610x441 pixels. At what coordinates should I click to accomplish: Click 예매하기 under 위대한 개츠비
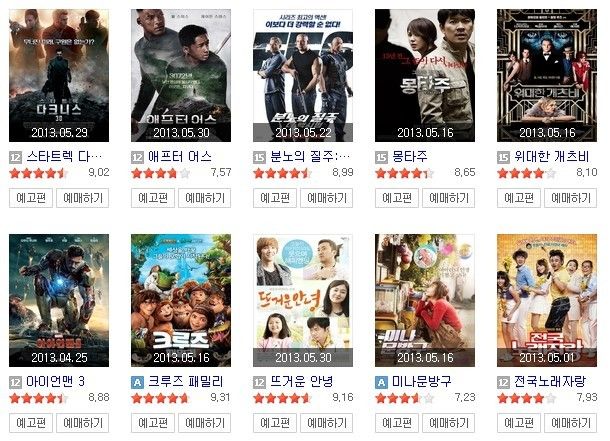coord(570,198)
